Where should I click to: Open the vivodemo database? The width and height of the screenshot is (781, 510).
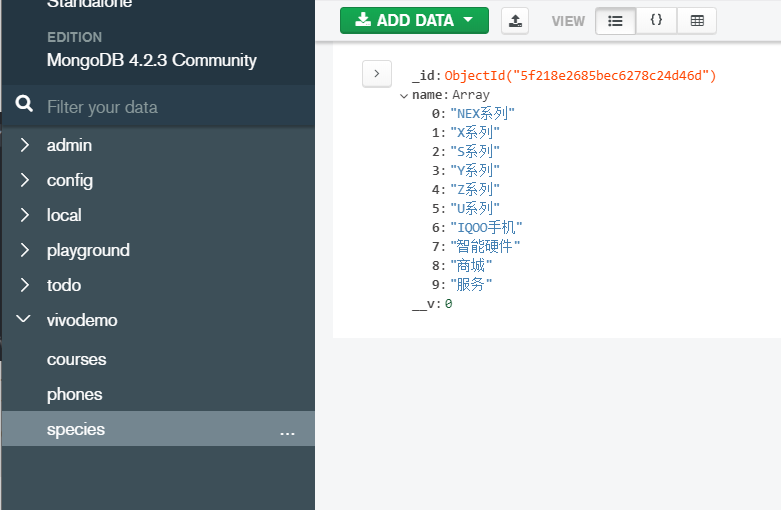coord(82,320)
